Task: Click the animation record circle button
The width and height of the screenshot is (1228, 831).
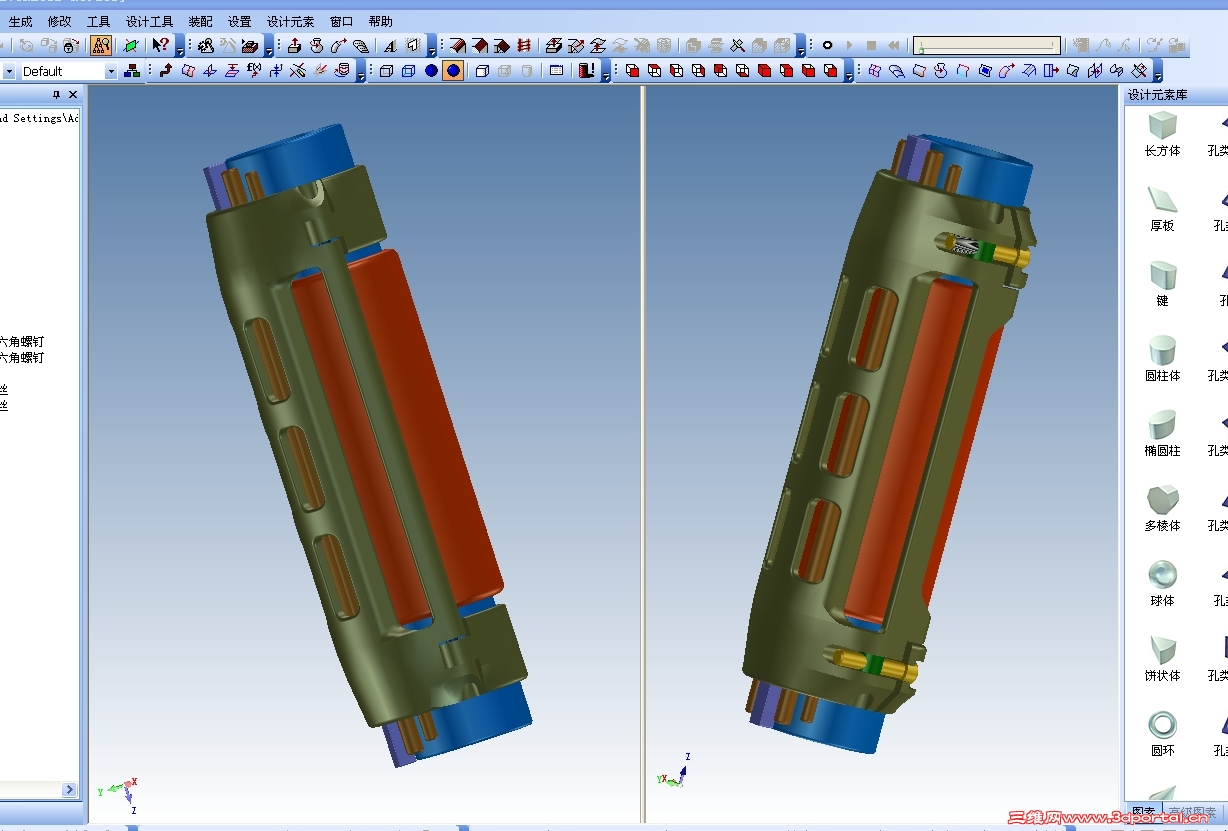Action: coord(827,45)
